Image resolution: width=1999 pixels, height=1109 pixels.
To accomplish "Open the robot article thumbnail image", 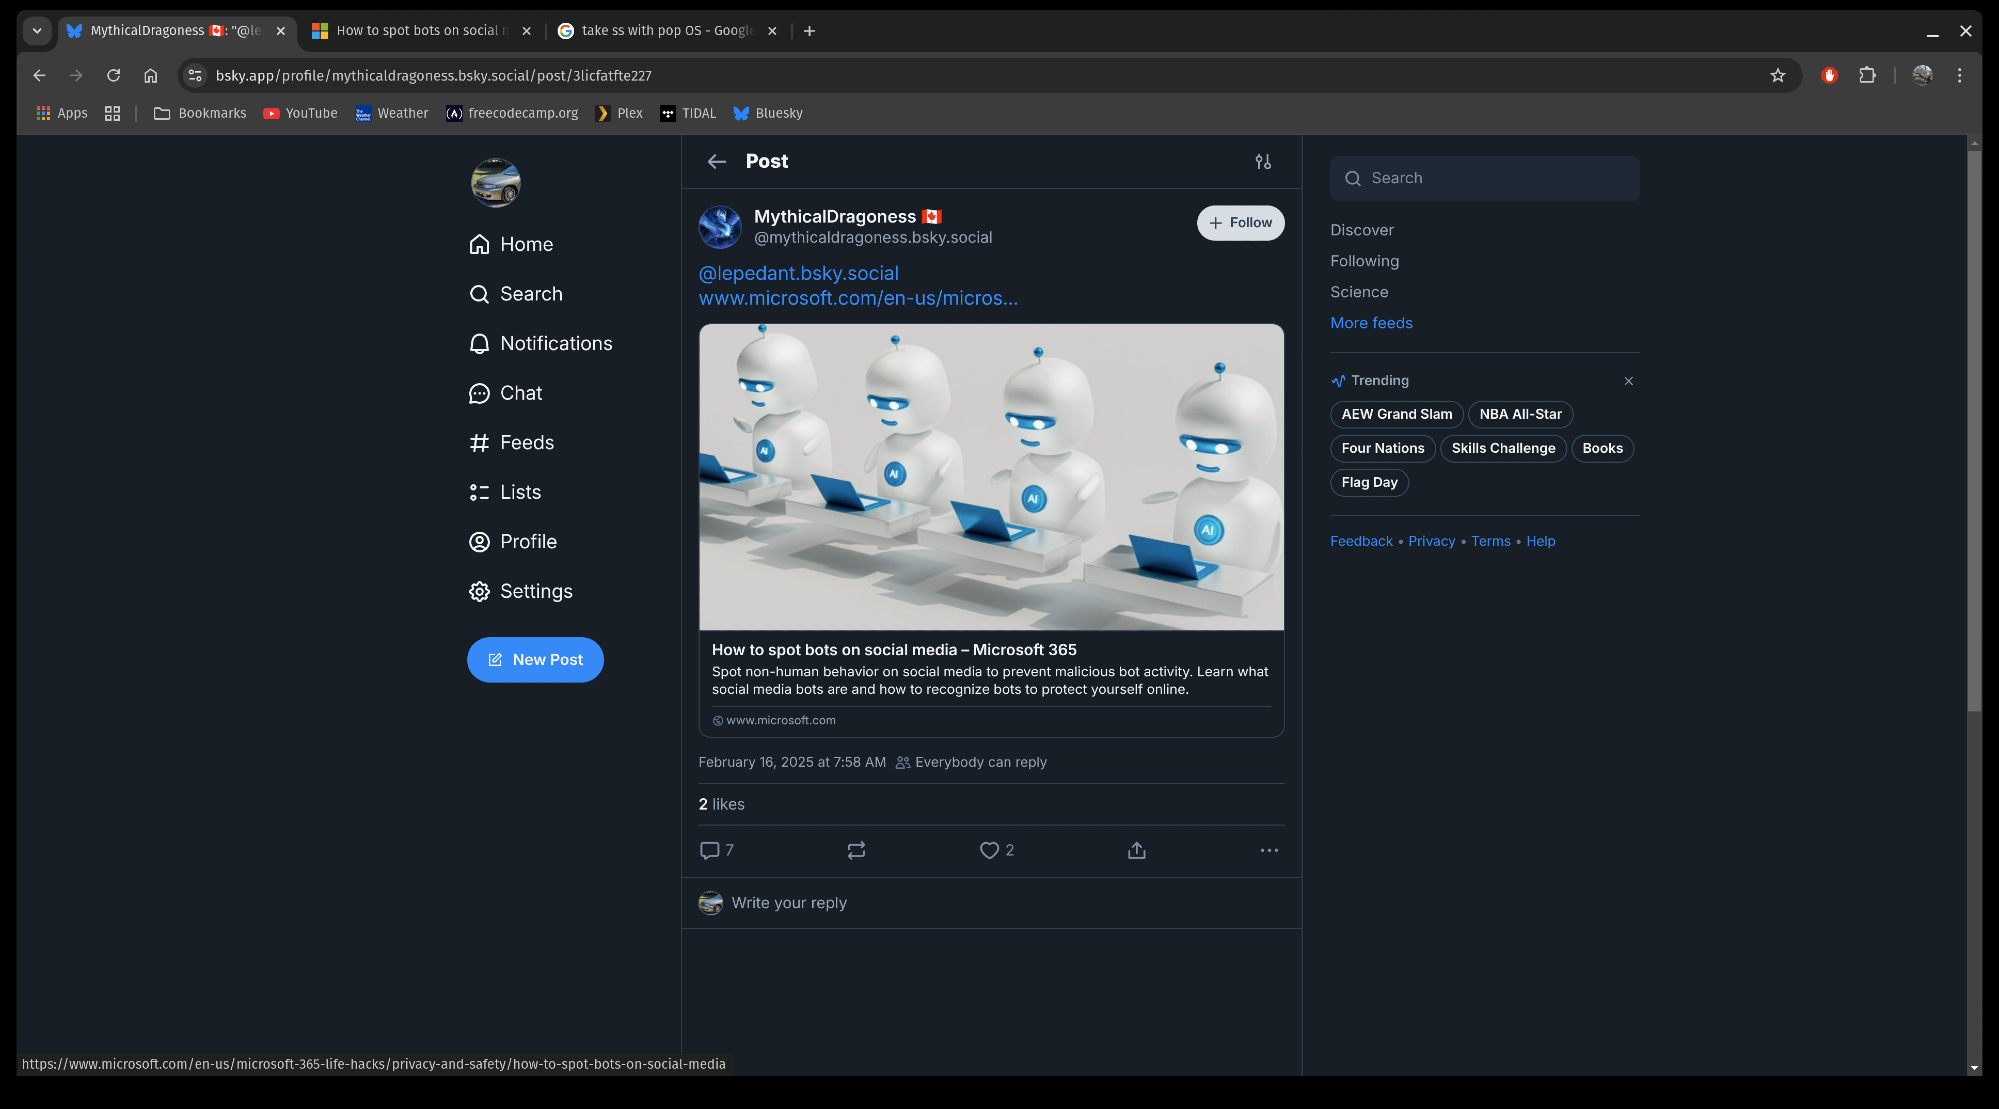I will 990,477.
